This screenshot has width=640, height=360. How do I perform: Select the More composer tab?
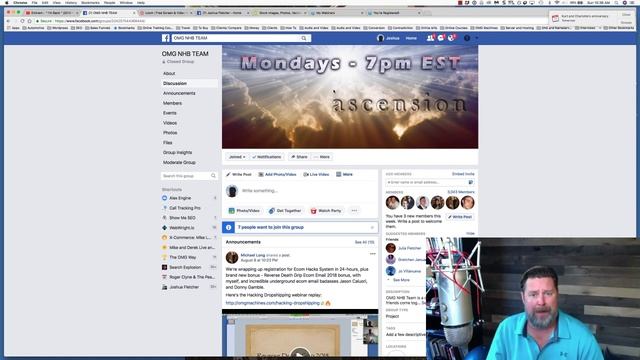pos(344,174)
